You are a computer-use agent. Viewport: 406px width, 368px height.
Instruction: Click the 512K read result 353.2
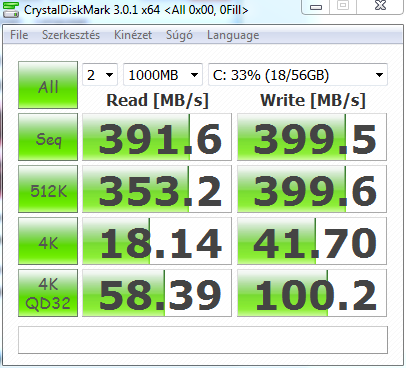point(157,189)
